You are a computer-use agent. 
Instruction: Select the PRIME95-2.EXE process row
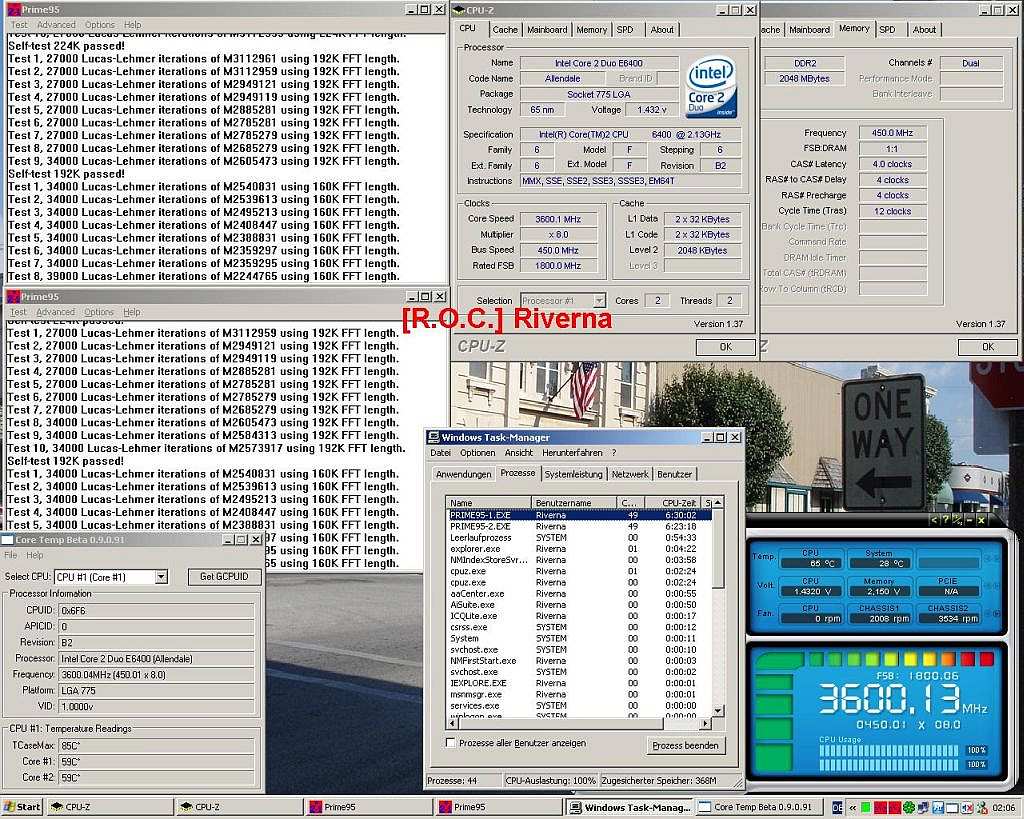click(x=579, y=526)
